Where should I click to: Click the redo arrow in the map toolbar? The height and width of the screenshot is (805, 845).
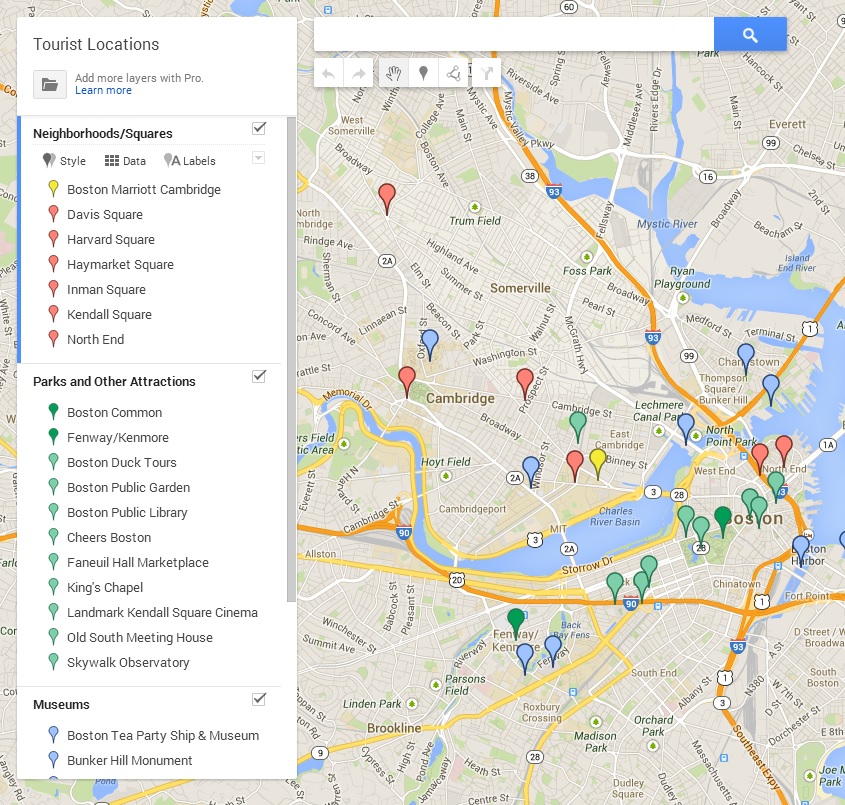[358, 73]
